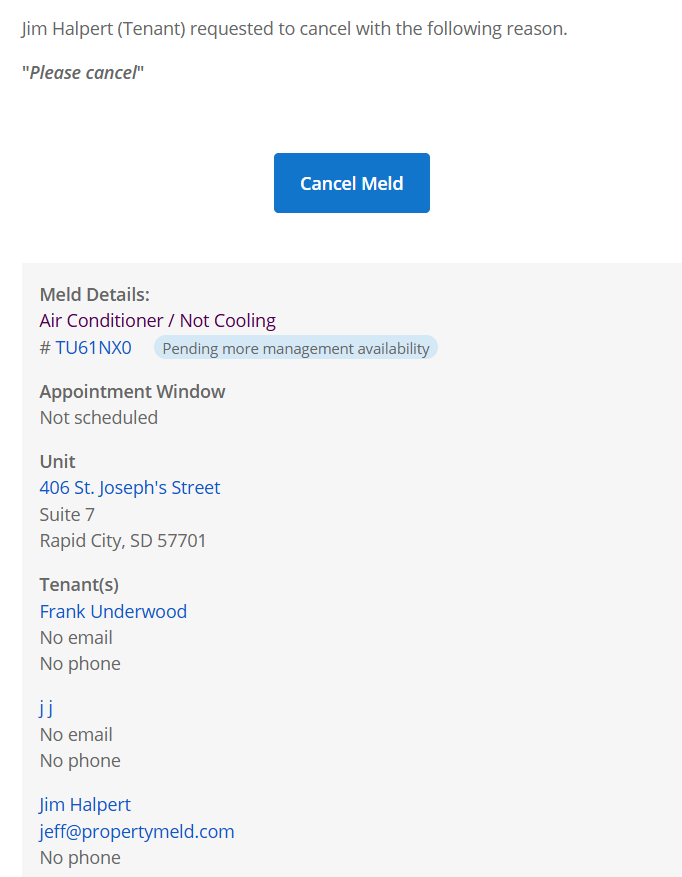
Task: Click the Pending more management availability badge
Action: point(295,348)
